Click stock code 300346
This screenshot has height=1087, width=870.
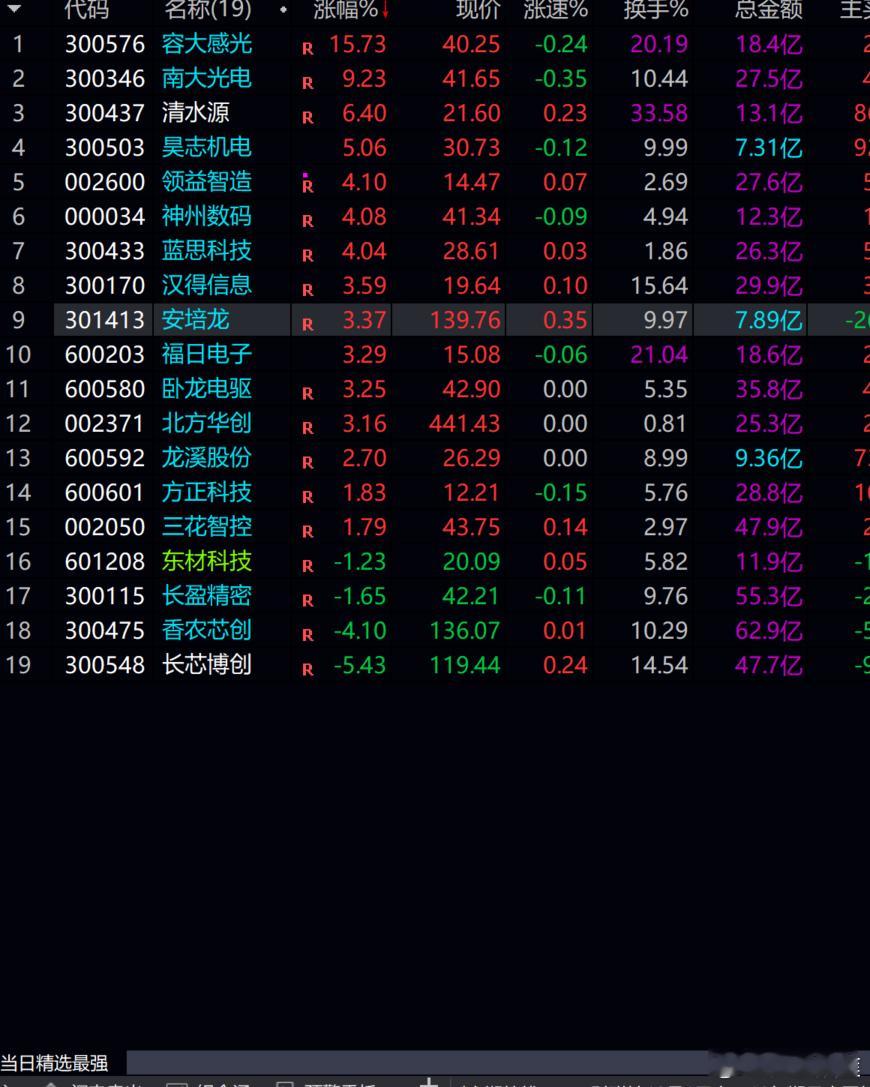tap(105, 78)
